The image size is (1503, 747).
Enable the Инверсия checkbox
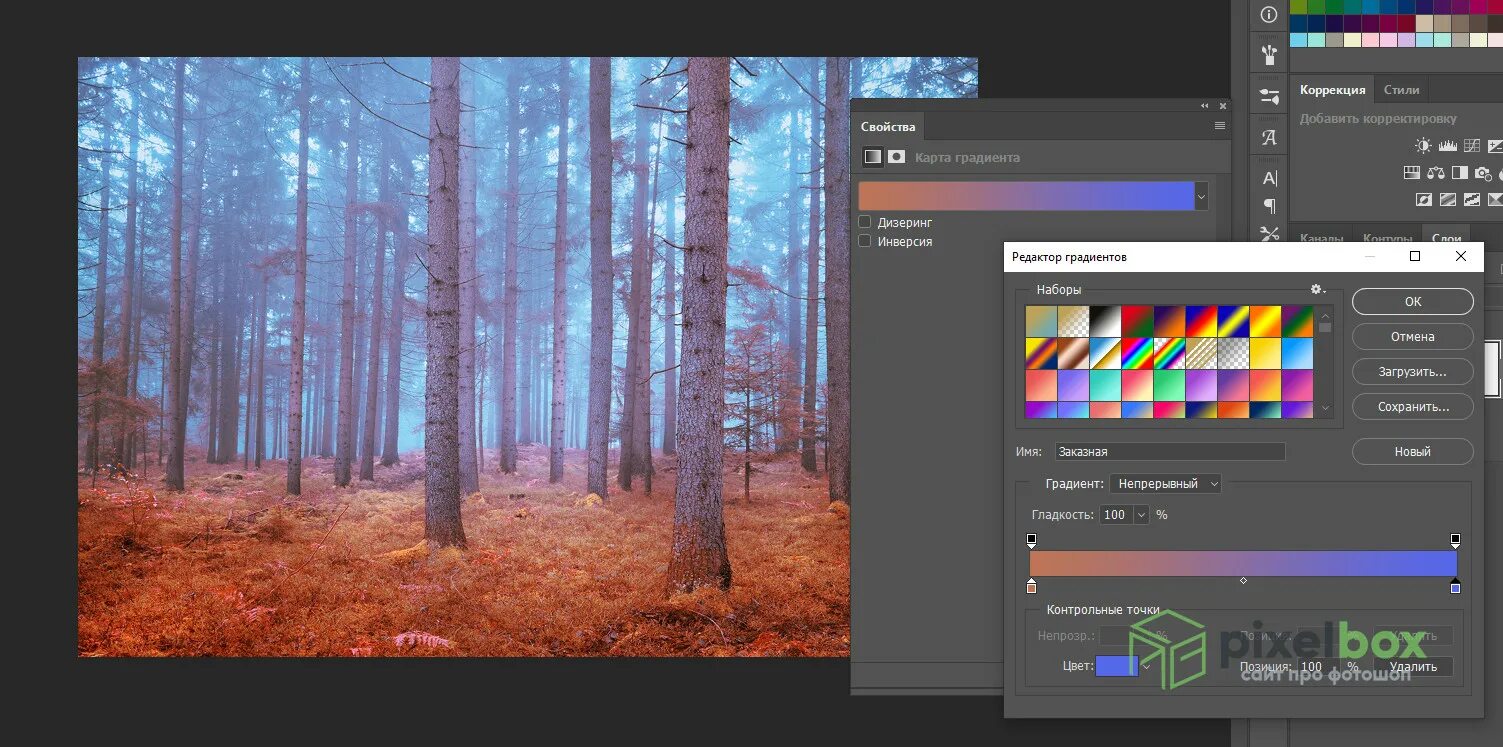tap(864, 241)
